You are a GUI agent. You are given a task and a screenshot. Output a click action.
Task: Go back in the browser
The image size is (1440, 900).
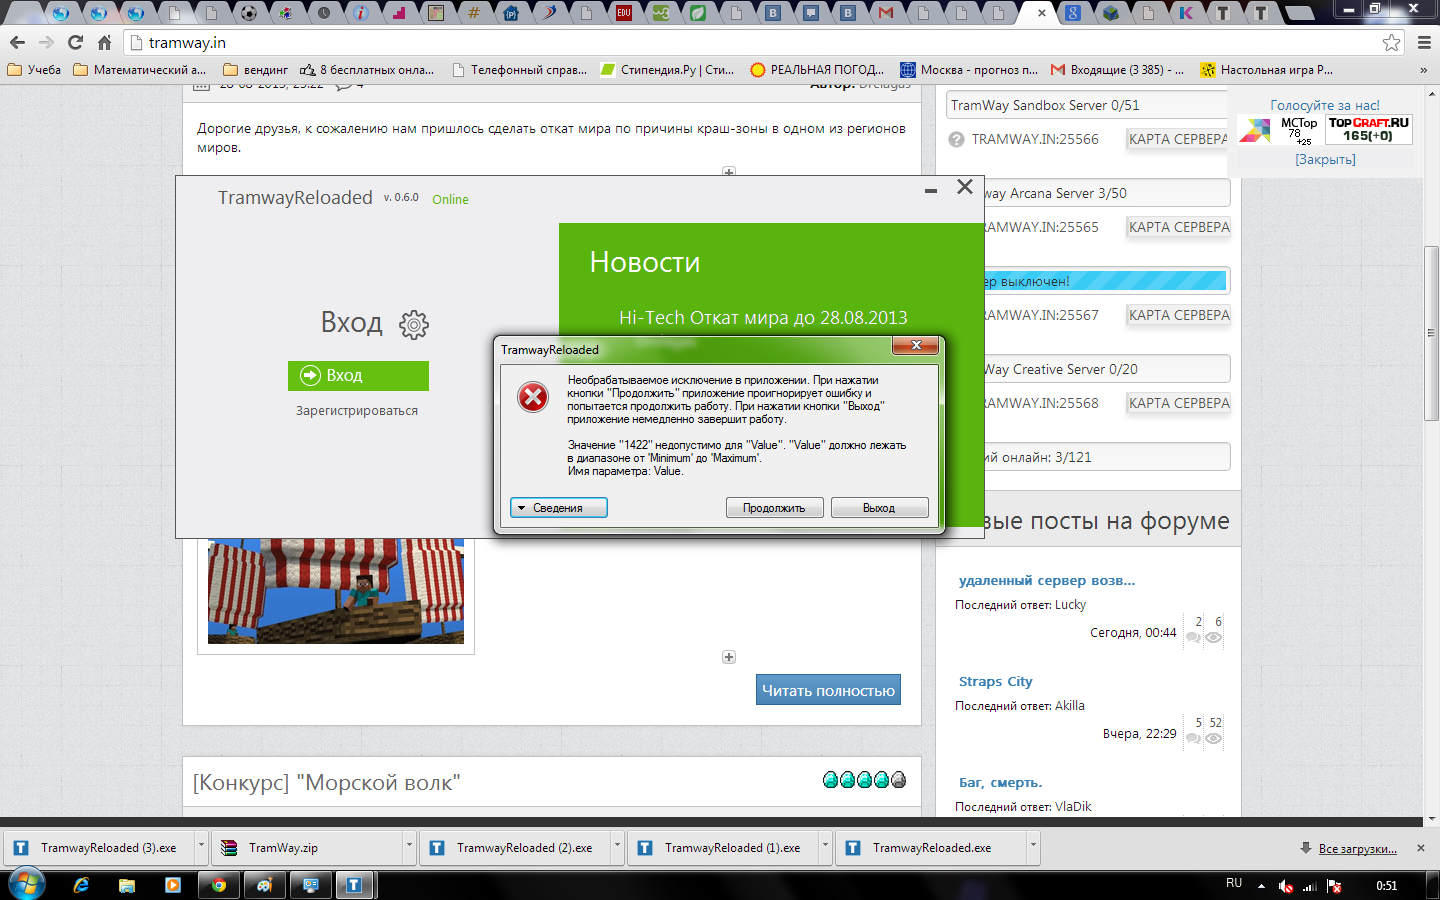point(17,42)
